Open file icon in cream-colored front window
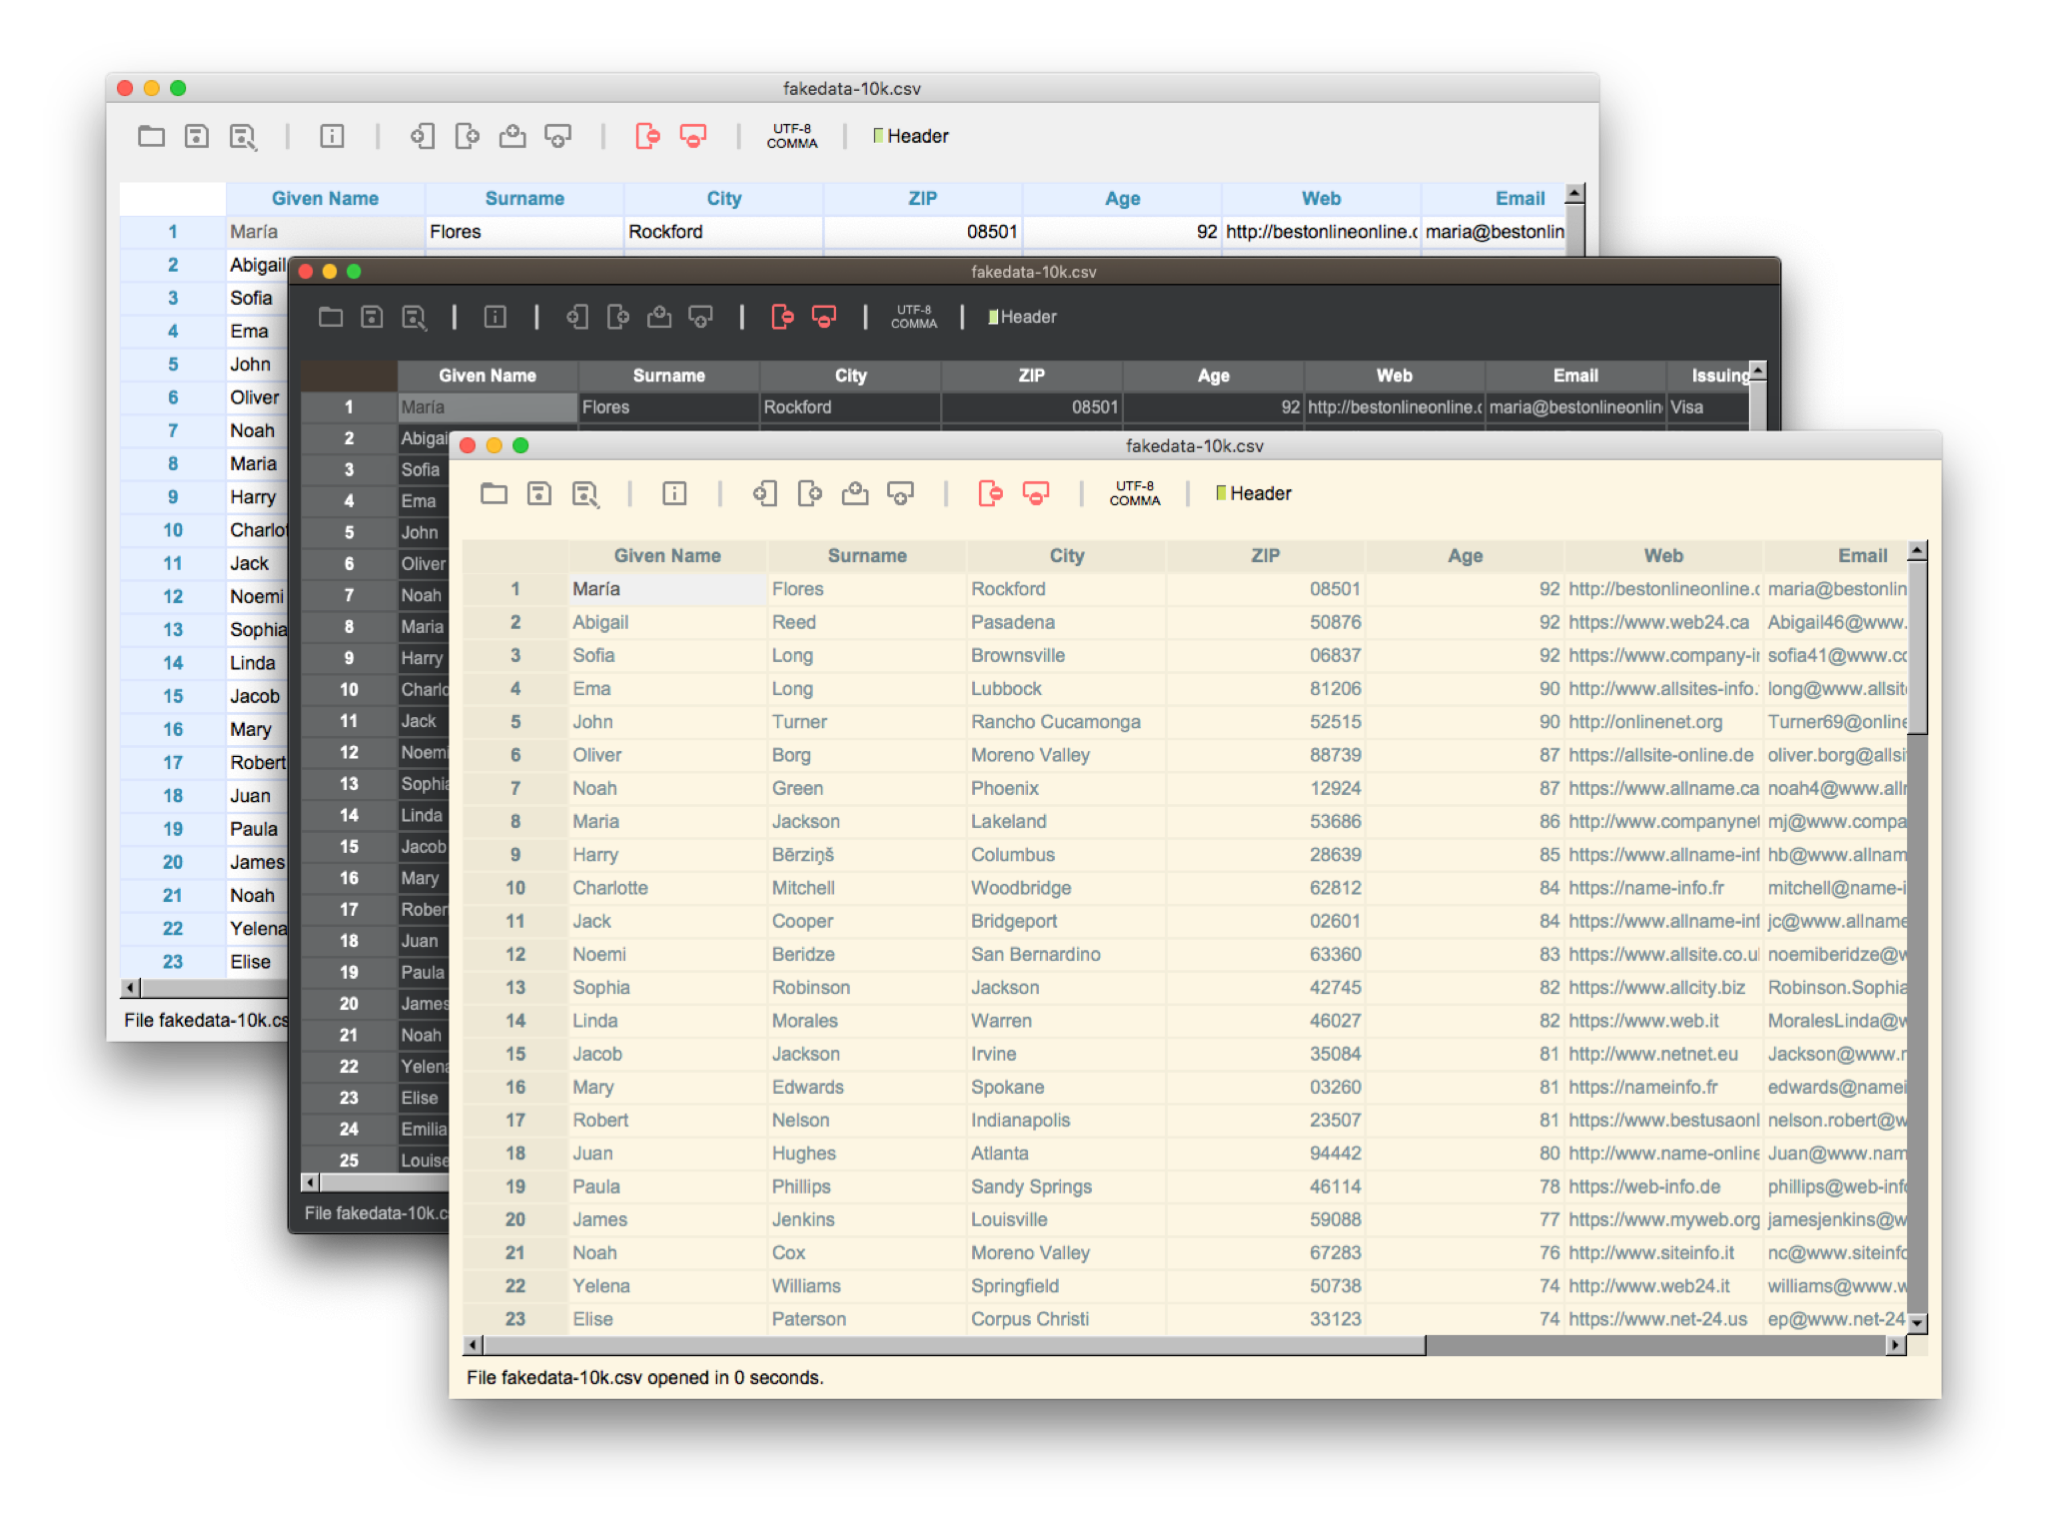Screen dimensions: 2048x1536 point(493,493)
